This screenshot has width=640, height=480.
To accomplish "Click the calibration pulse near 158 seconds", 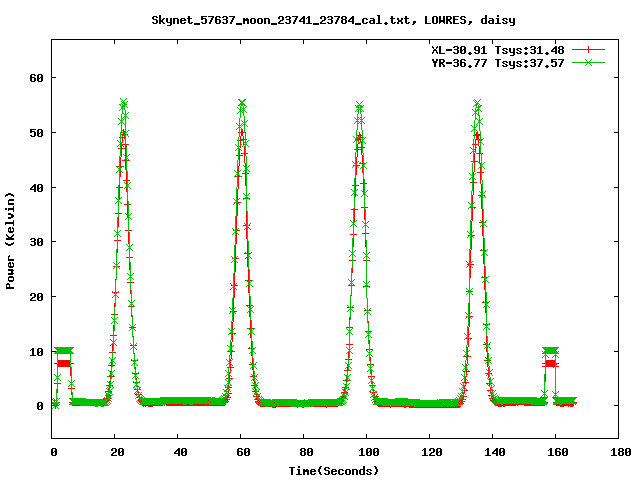I will tap(550, 357).
